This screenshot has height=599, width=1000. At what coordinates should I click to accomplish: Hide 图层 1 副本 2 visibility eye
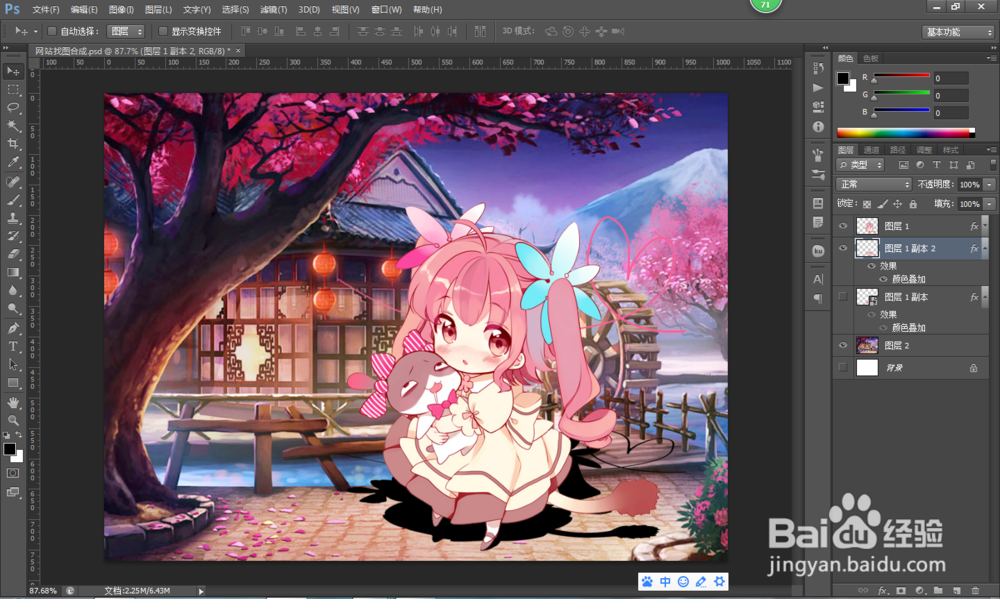(x=843, y=248)
